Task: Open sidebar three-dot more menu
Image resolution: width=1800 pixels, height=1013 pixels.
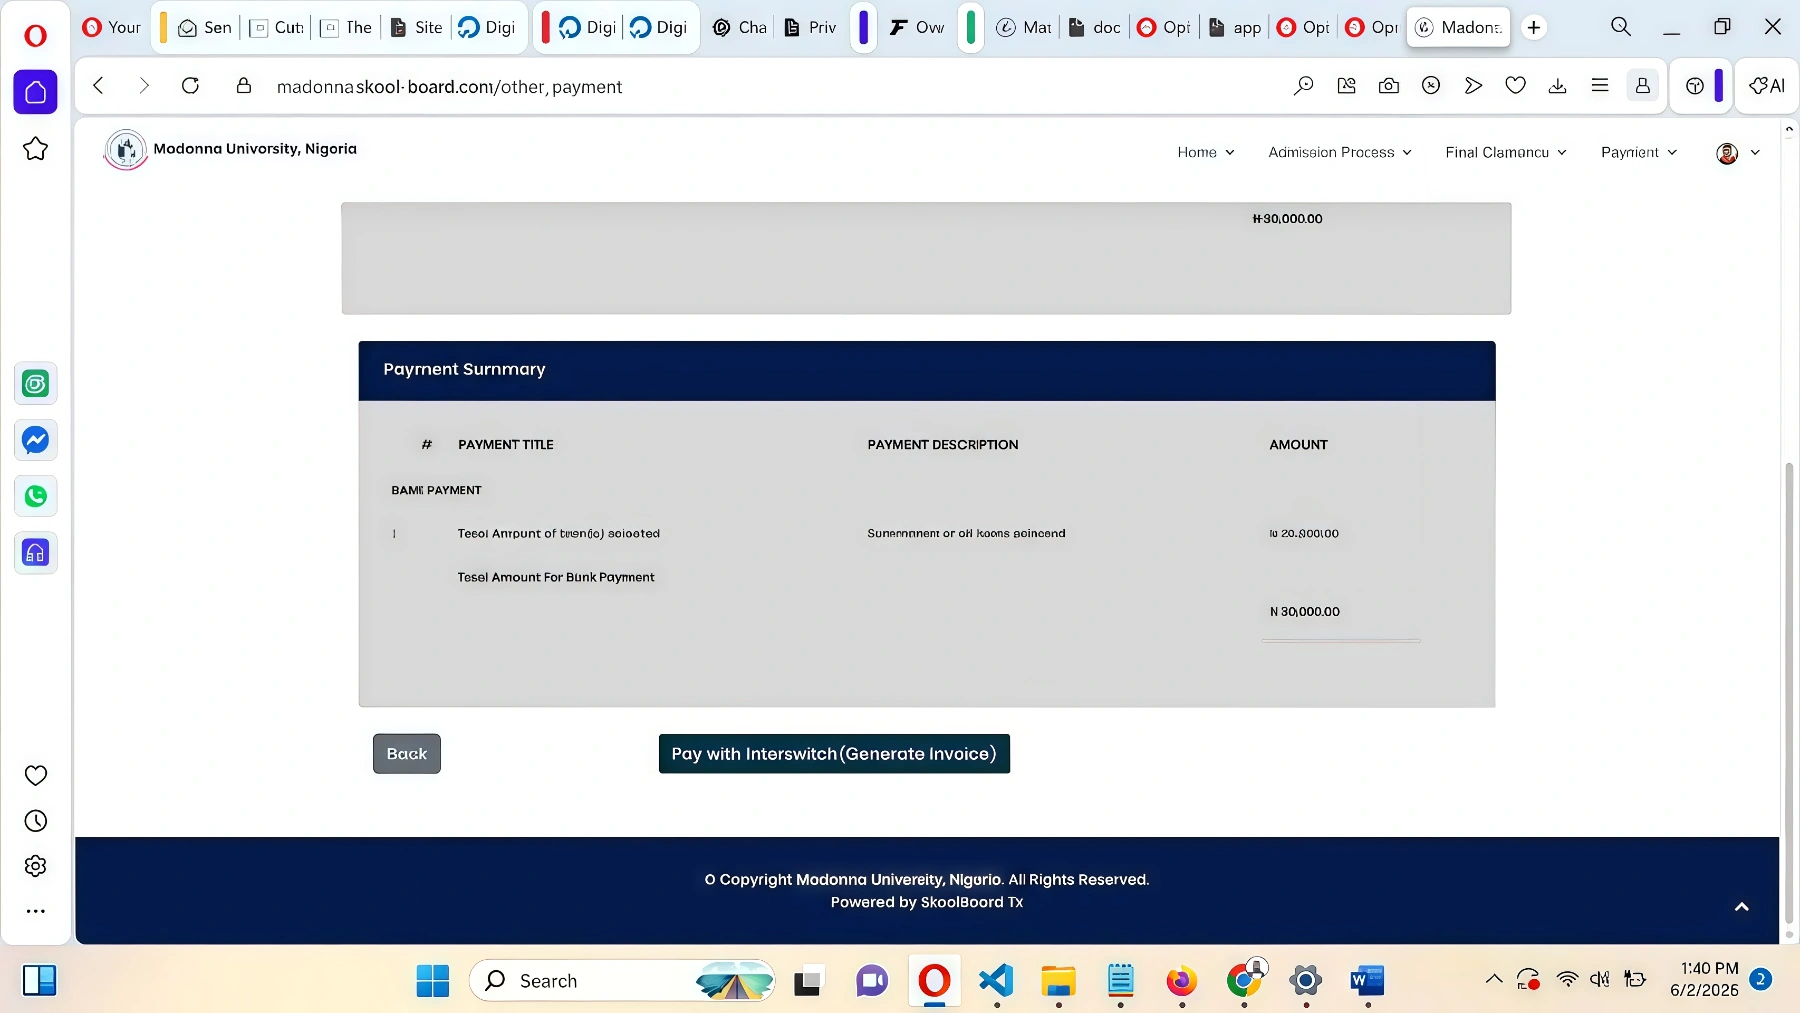Action: coord(35,911)
